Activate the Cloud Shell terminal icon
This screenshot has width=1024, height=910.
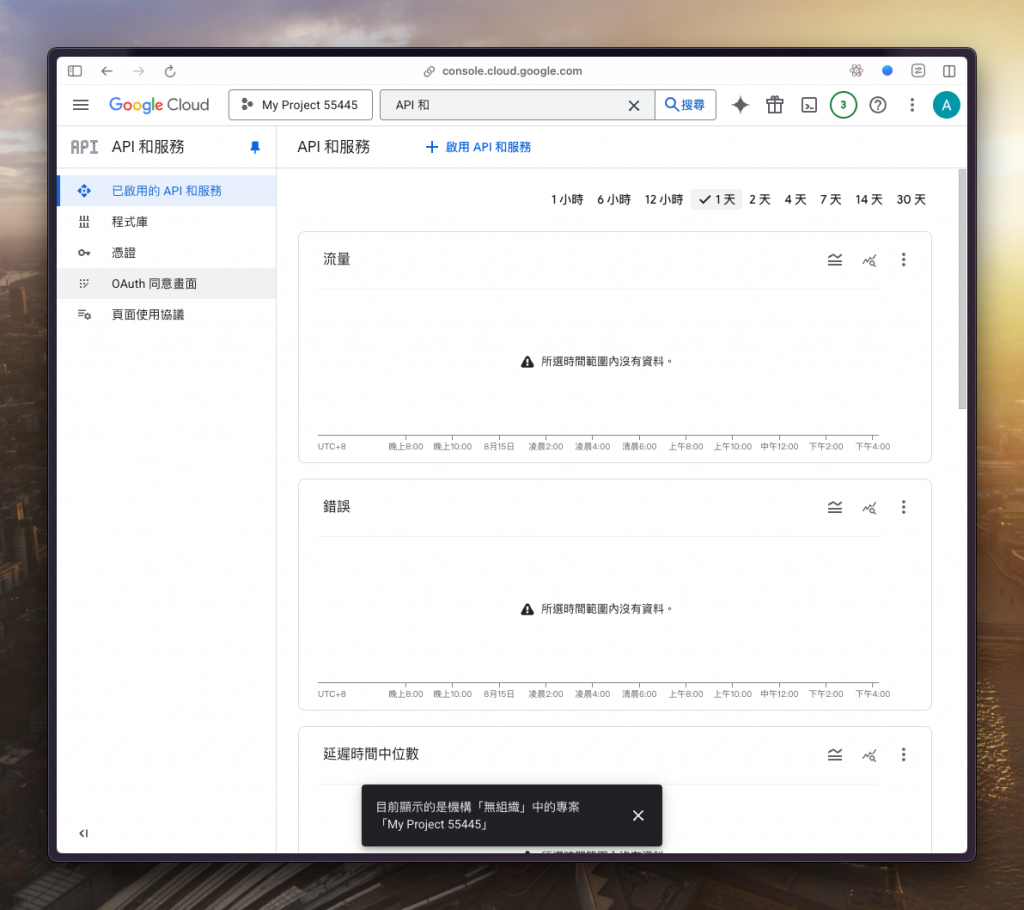[x=809, y=105]
